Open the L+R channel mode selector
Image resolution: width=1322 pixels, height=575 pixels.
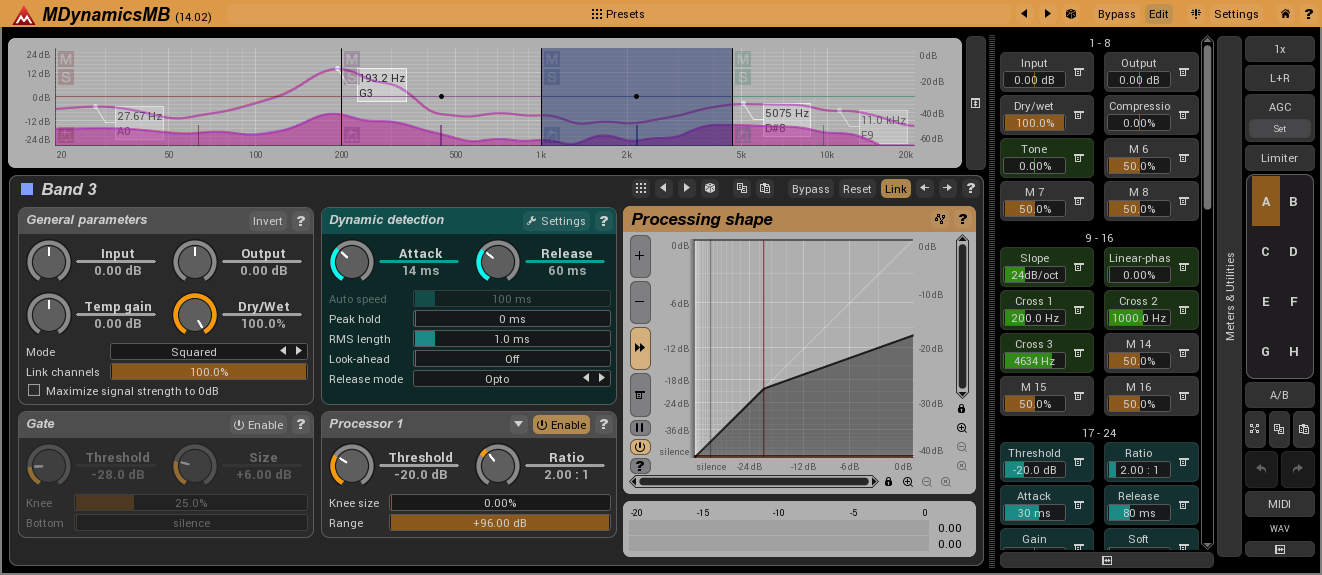(1279, 78)
